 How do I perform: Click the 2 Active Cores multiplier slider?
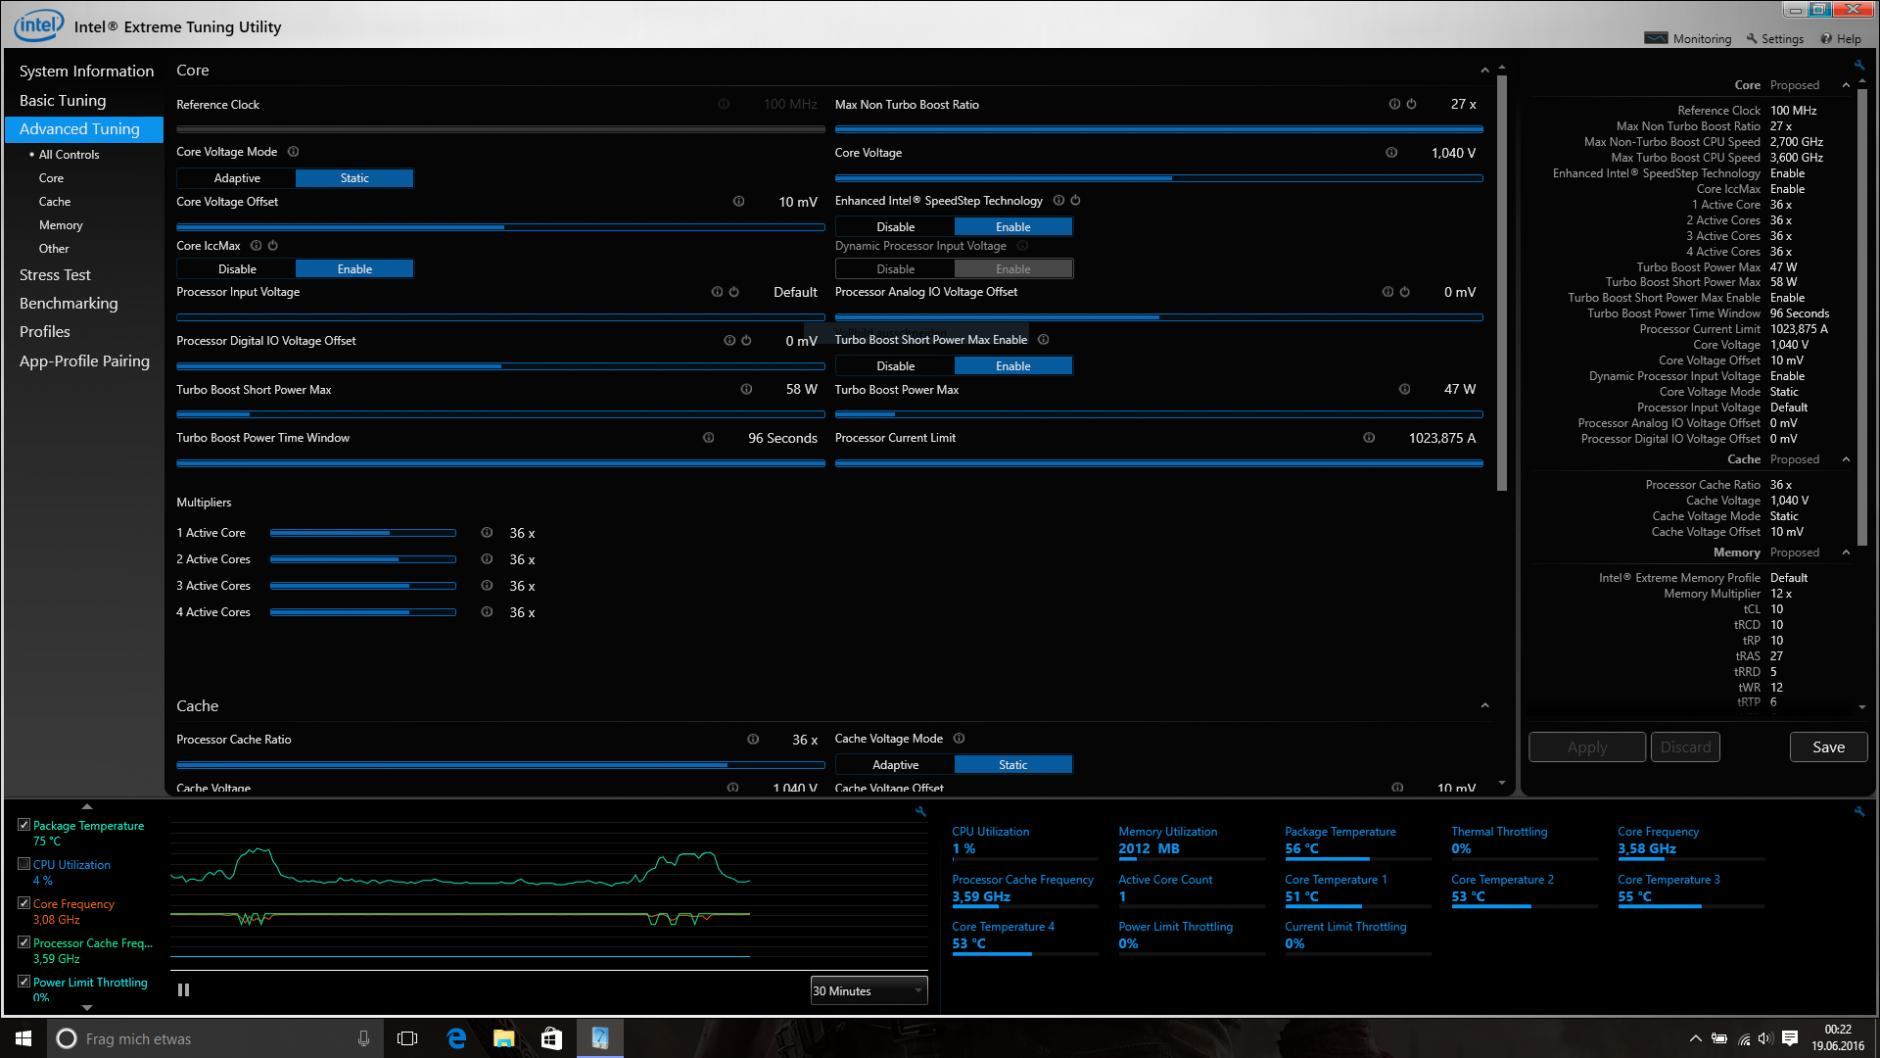[362, 559]
